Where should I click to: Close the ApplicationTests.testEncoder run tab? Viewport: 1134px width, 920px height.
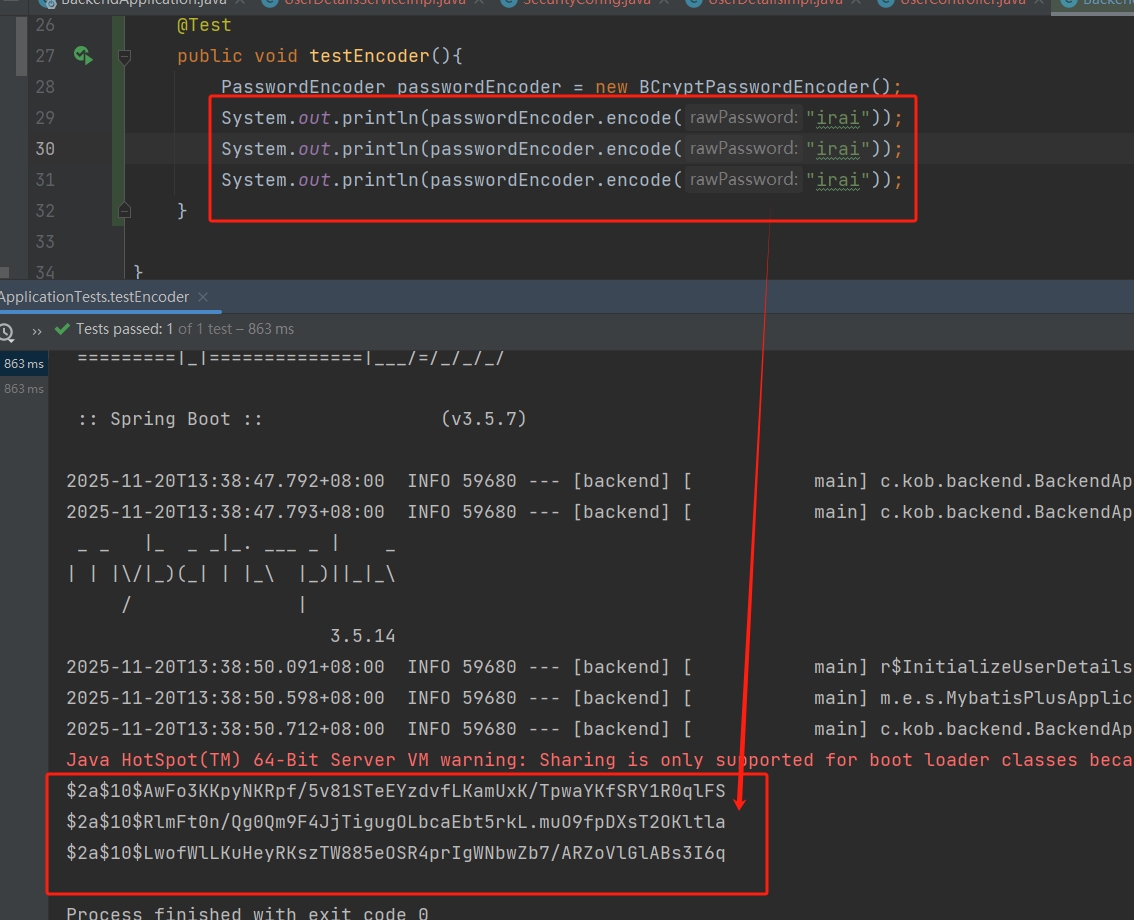tap(203, 297)
